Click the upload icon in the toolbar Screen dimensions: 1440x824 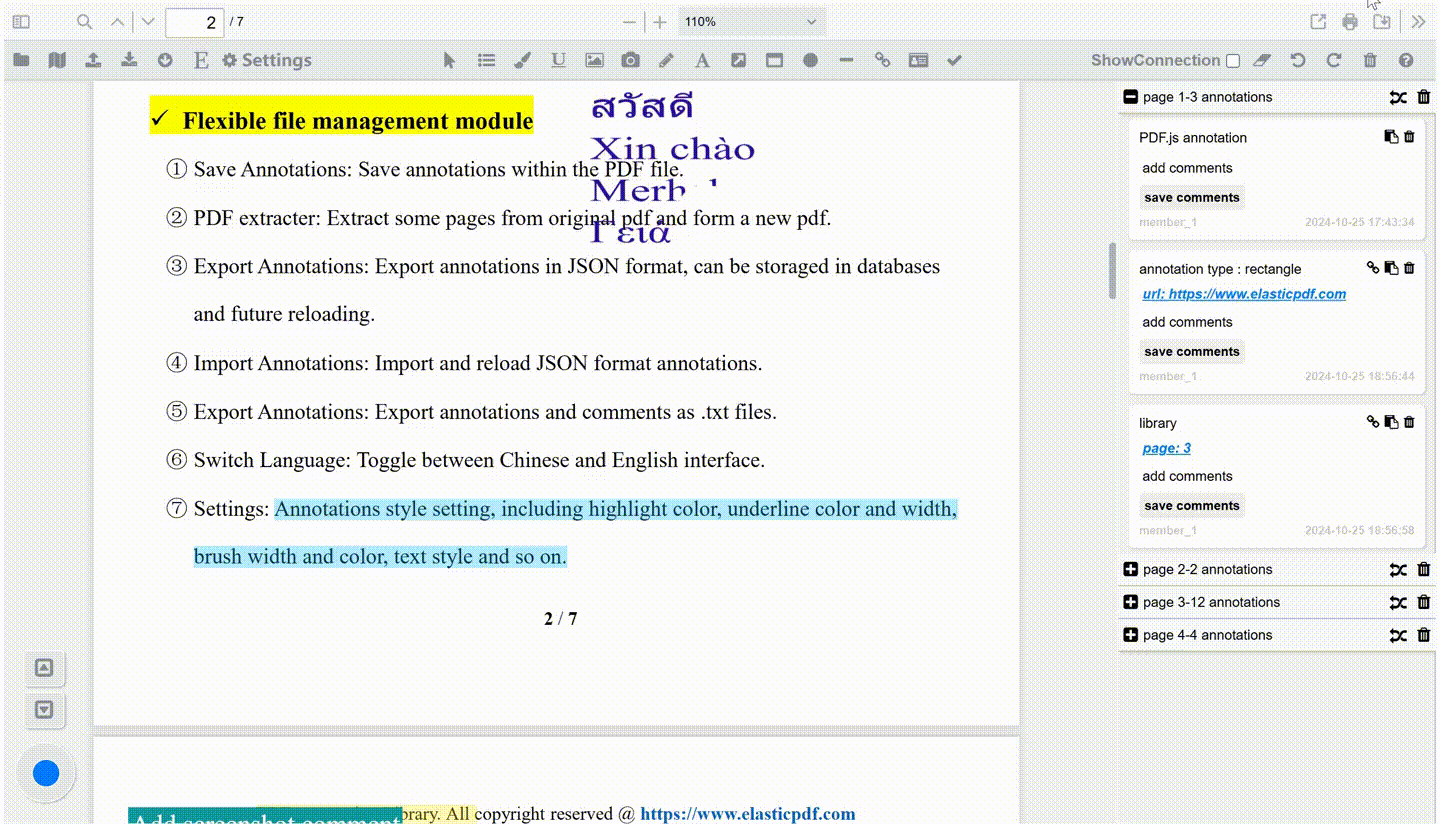(93, 60)
